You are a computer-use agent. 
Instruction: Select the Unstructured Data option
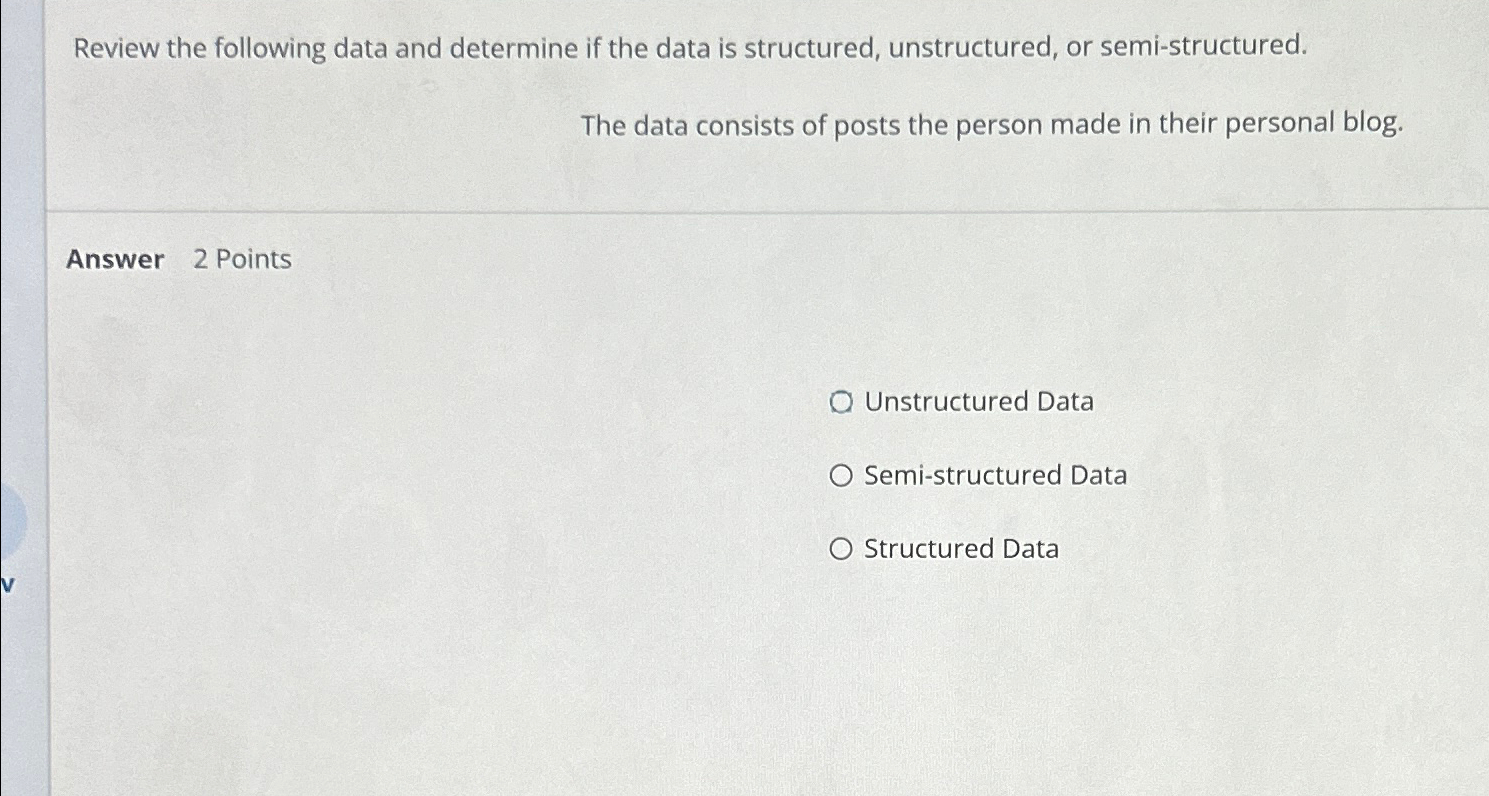[x=843, y=401]
